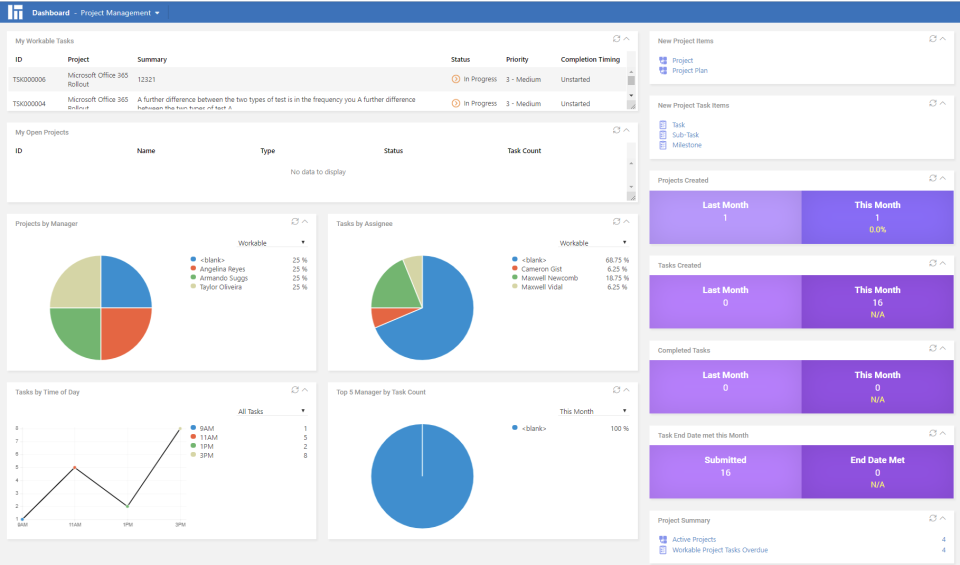Toggle the 11AM legend item
960x565 pixels.
(210, 437)
